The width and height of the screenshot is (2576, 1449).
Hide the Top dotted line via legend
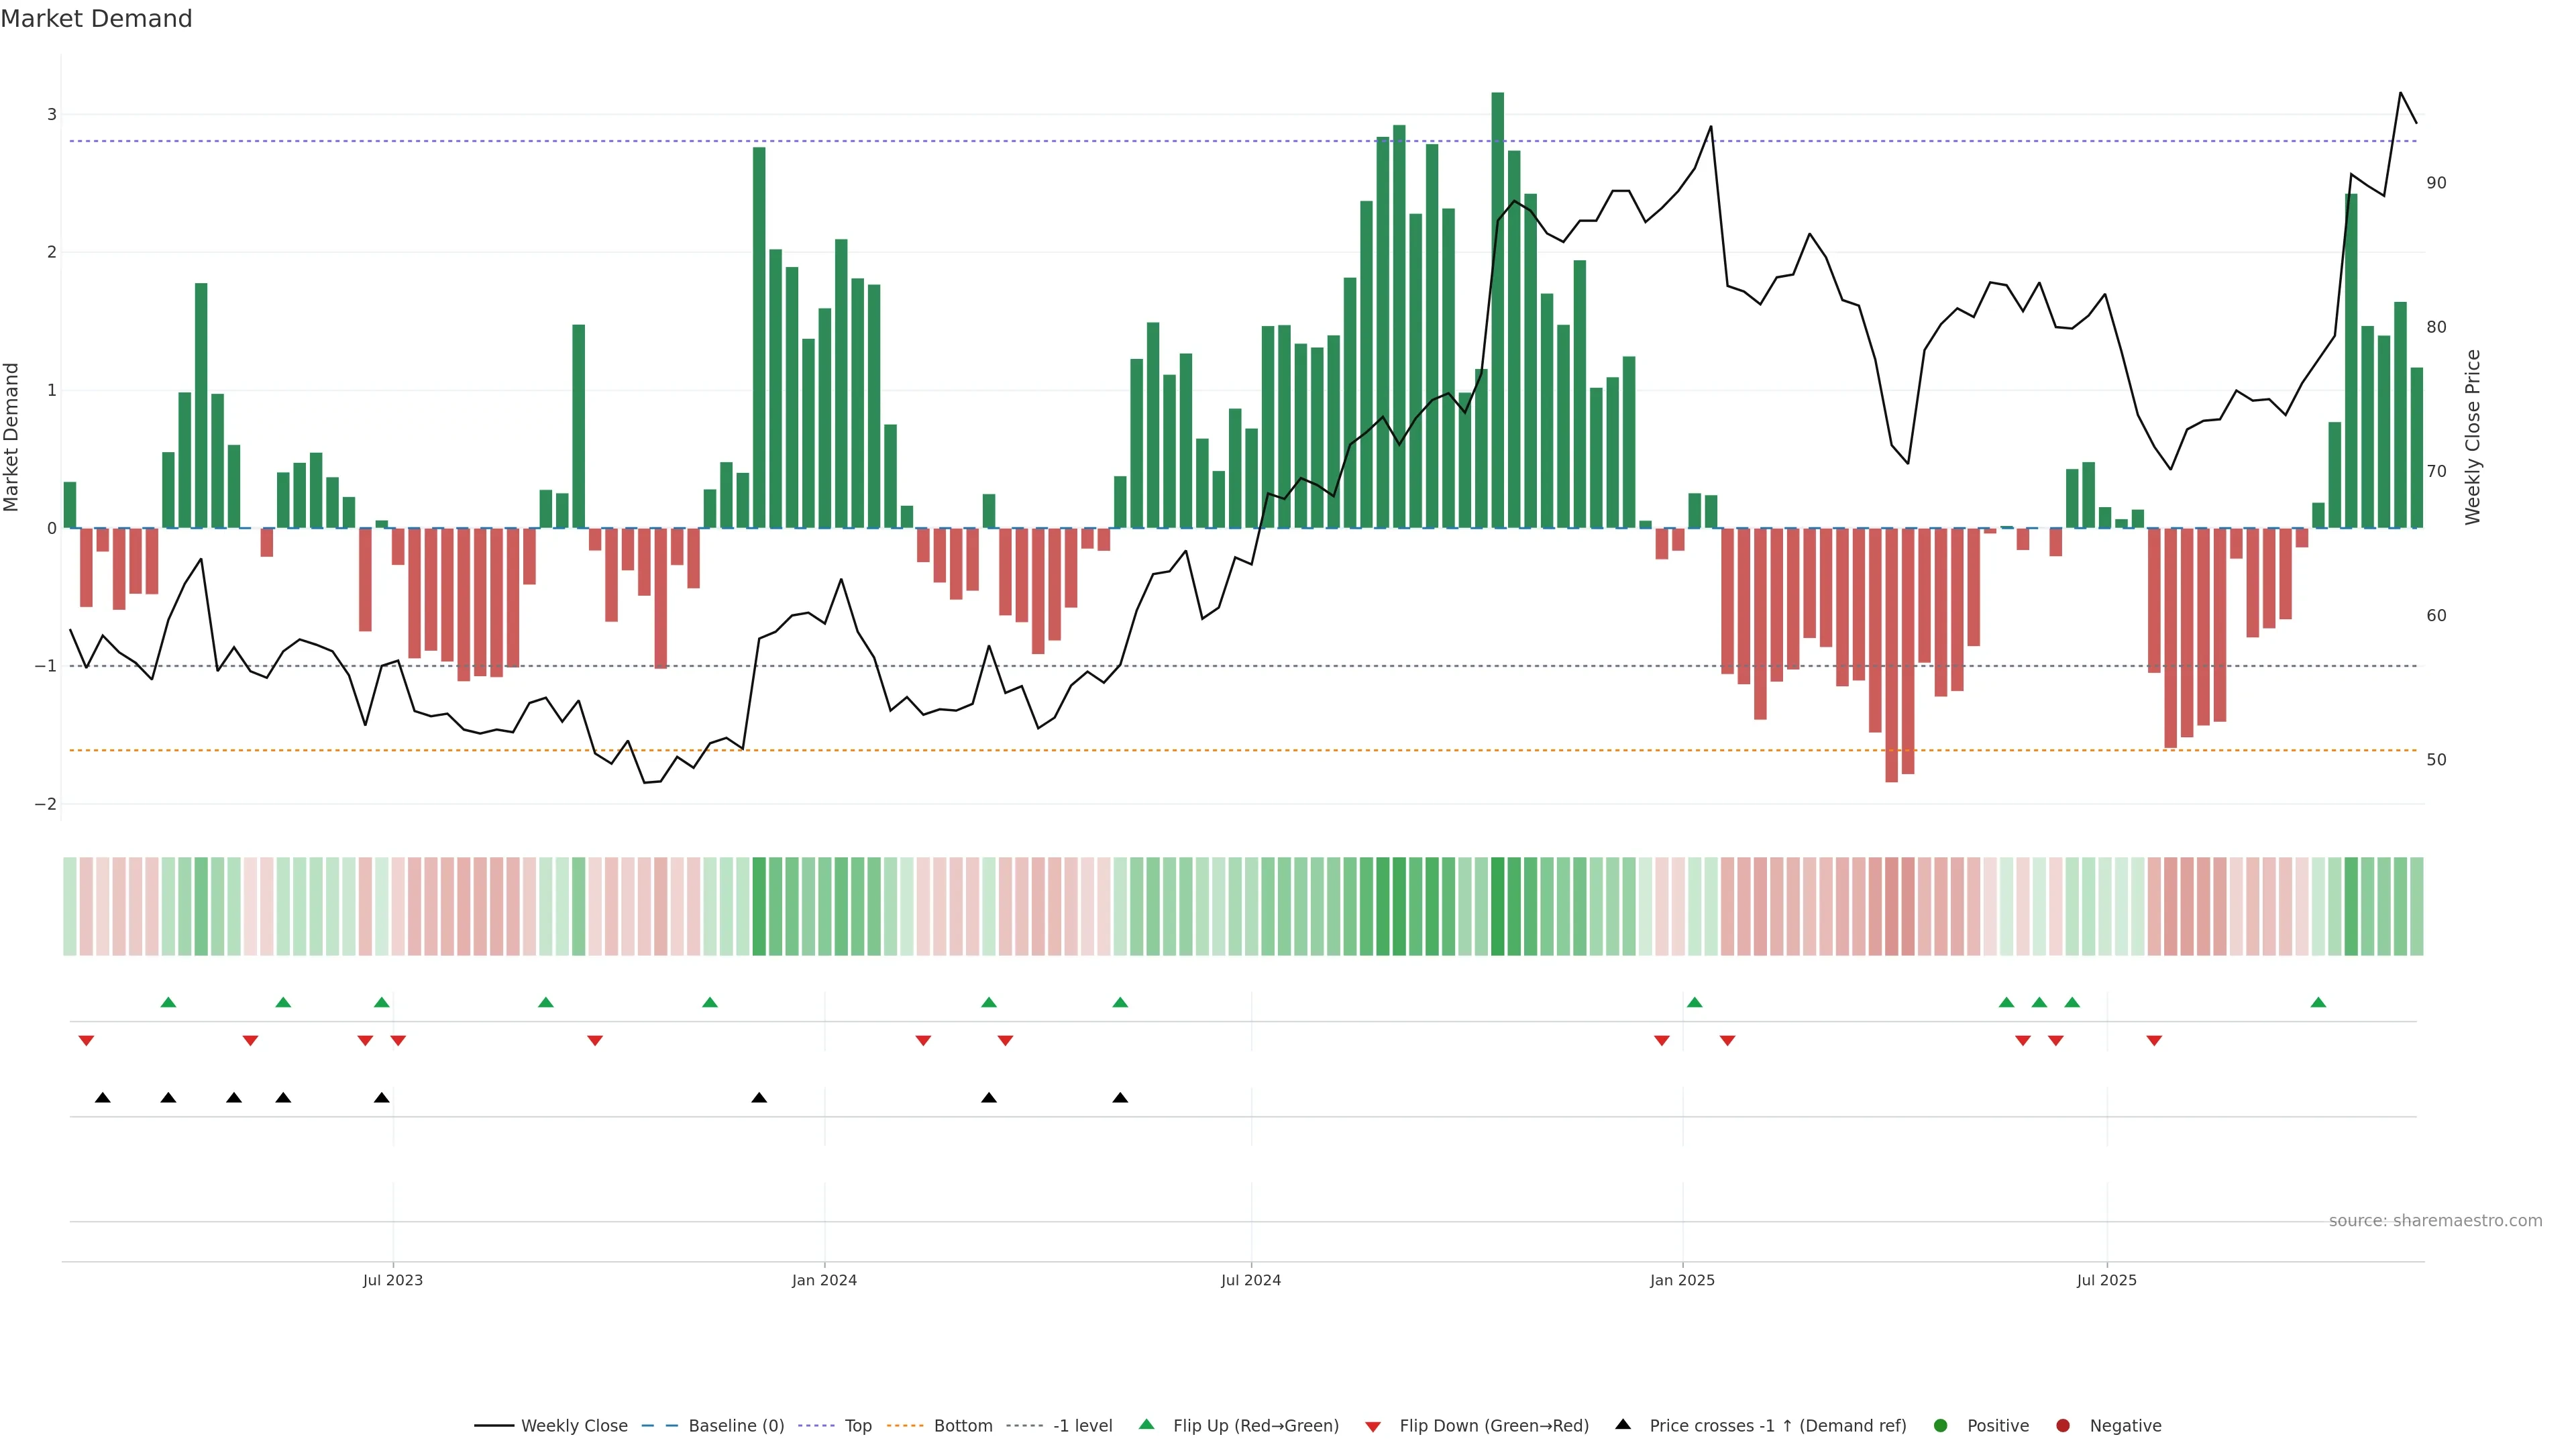click(858, 1425)
